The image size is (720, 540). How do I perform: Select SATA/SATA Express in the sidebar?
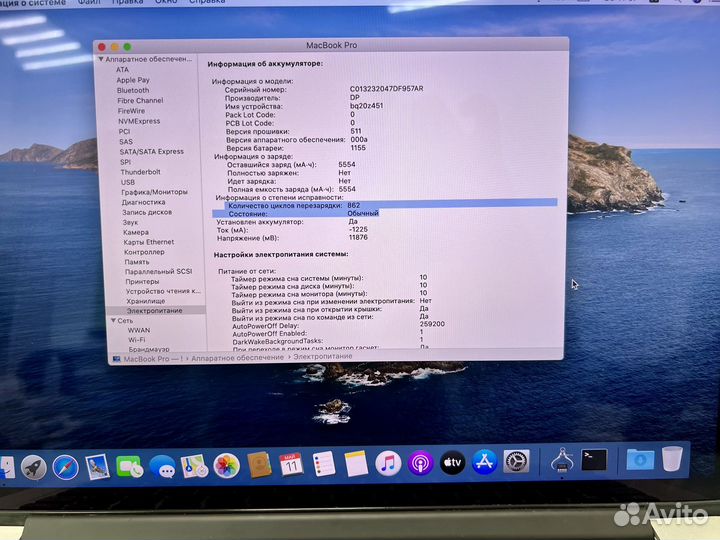152,152
